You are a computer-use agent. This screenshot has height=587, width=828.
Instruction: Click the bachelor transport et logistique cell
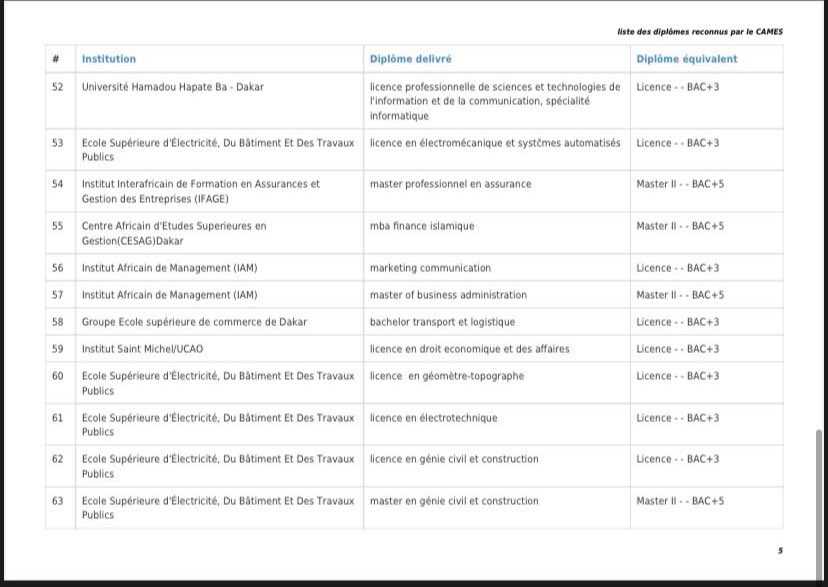coord(442,322)
